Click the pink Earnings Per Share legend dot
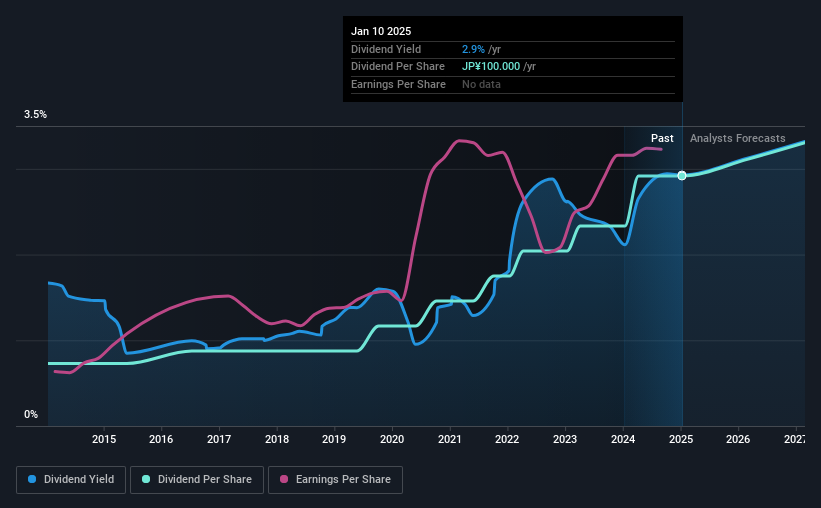821x508 pixels. [284, 479]
